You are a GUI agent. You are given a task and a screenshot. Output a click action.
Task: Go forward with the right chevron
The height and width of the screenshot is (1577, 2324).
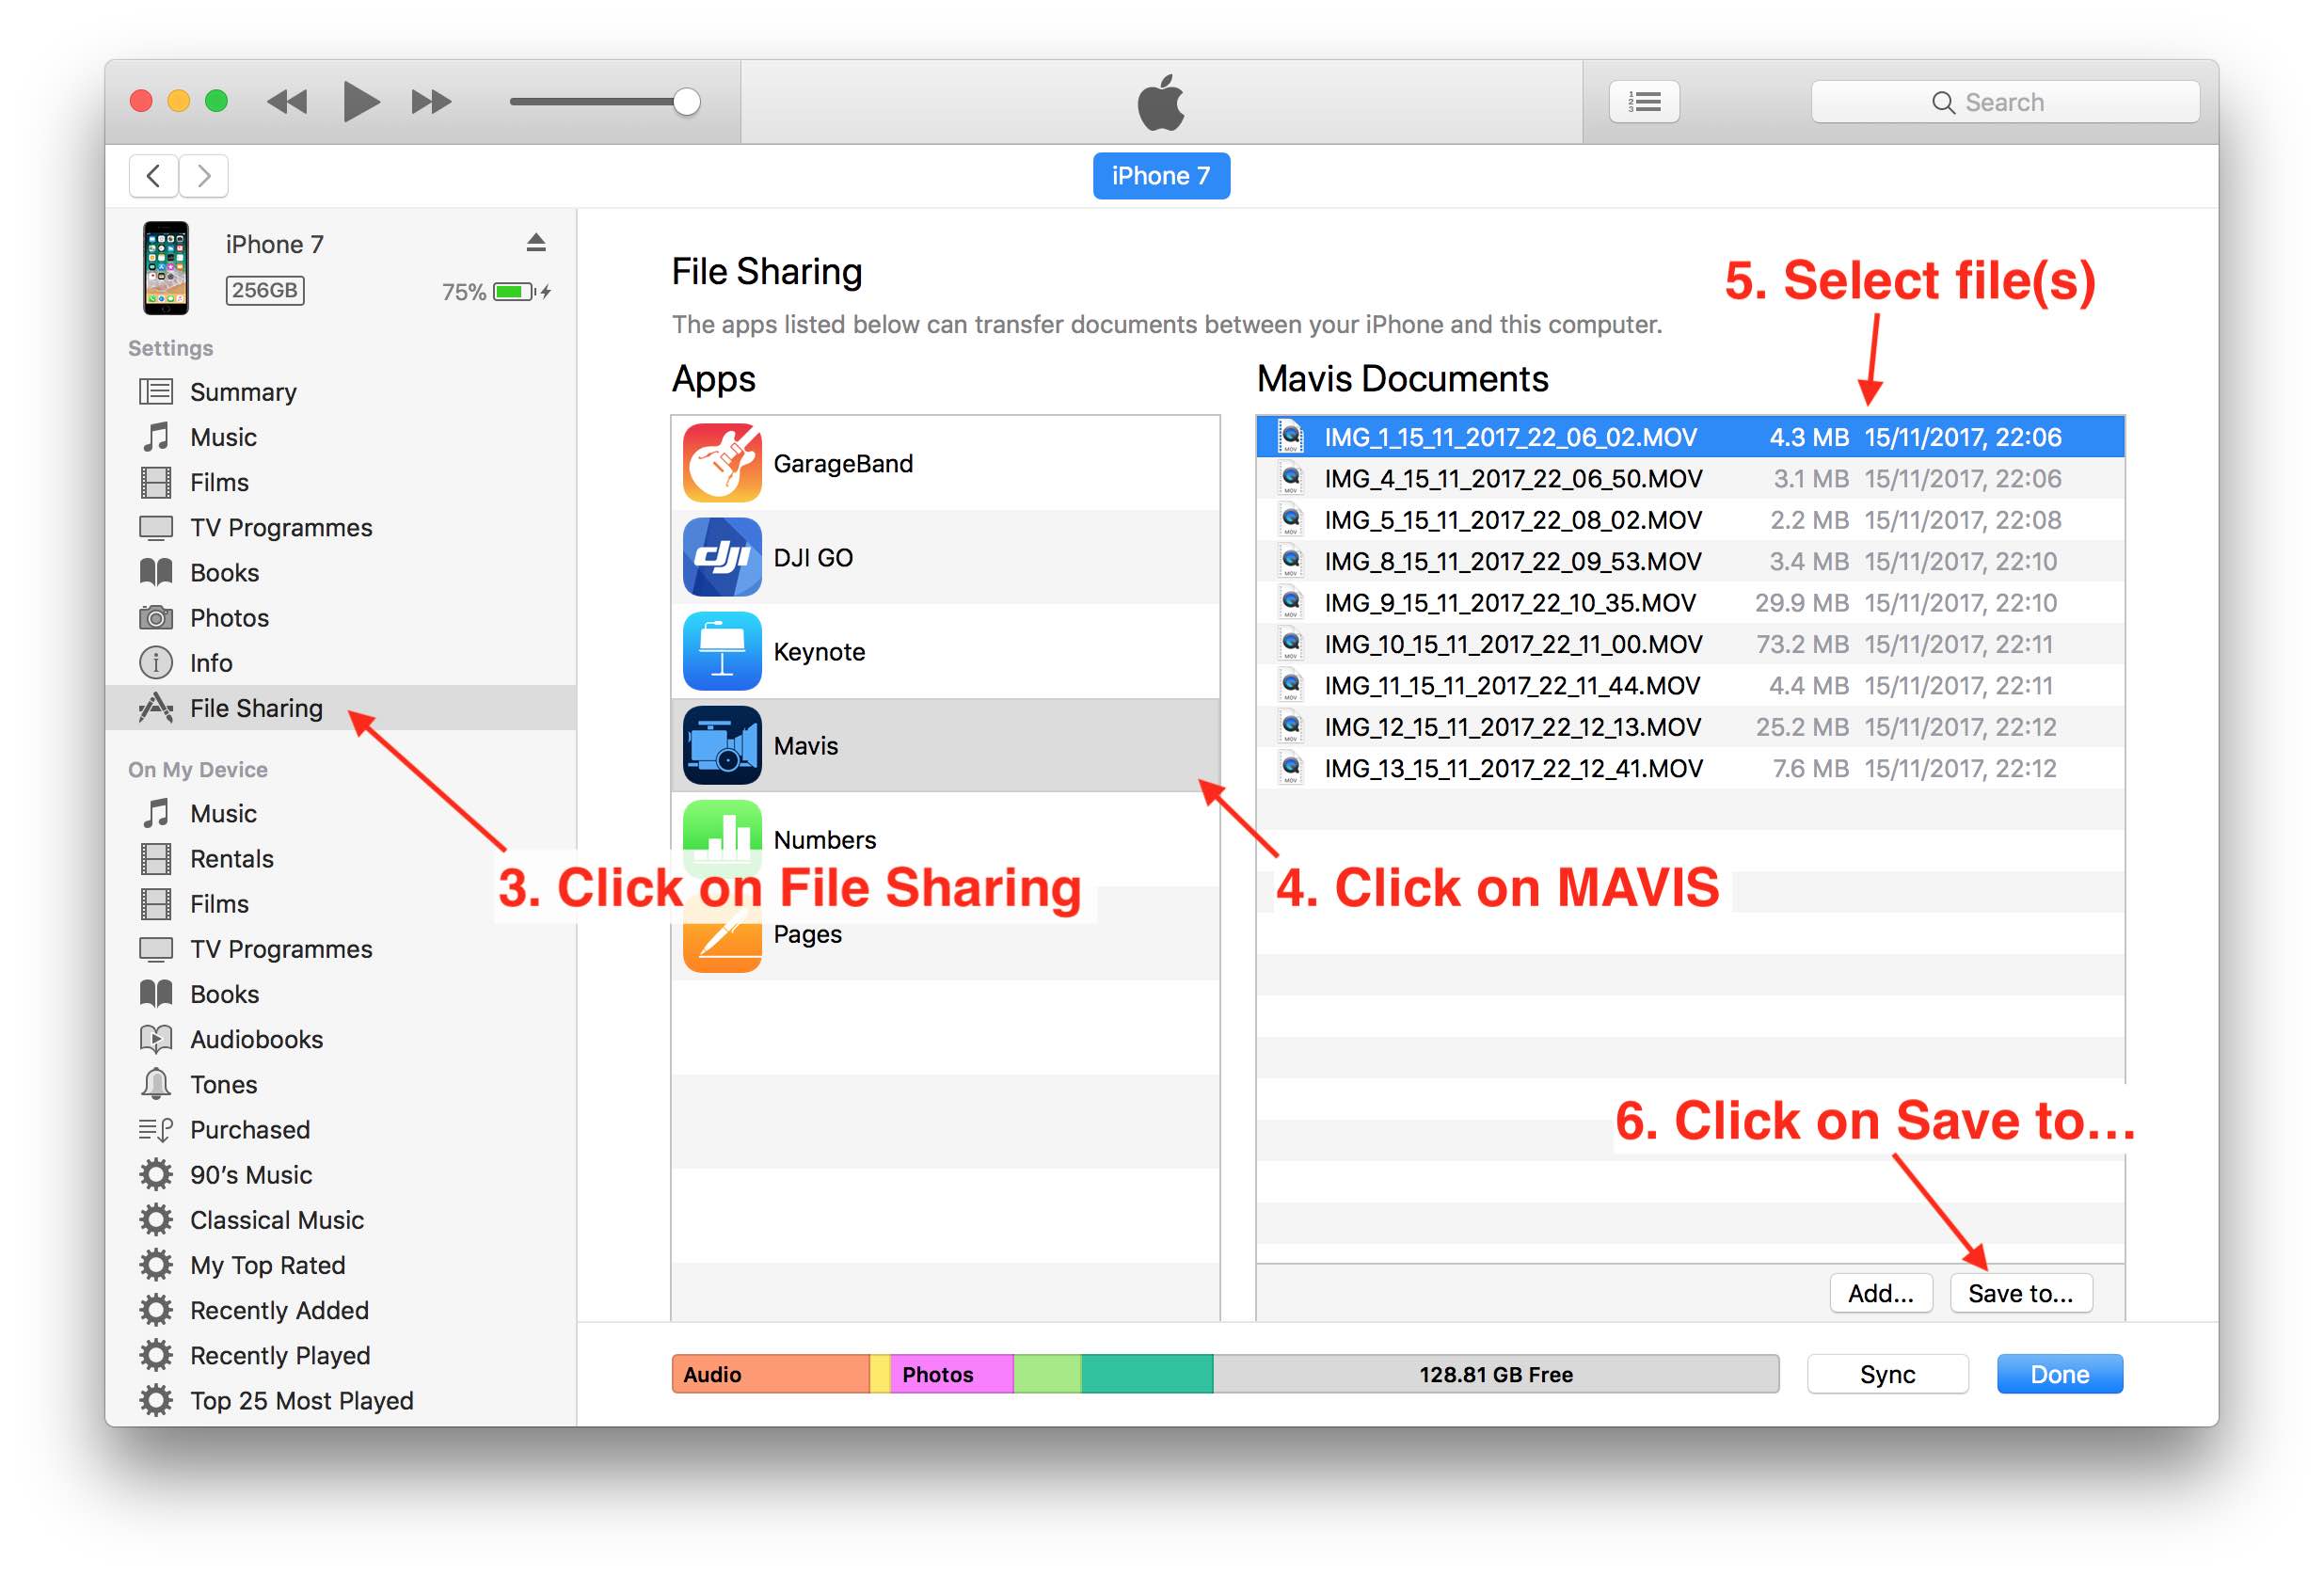(204, 176)
